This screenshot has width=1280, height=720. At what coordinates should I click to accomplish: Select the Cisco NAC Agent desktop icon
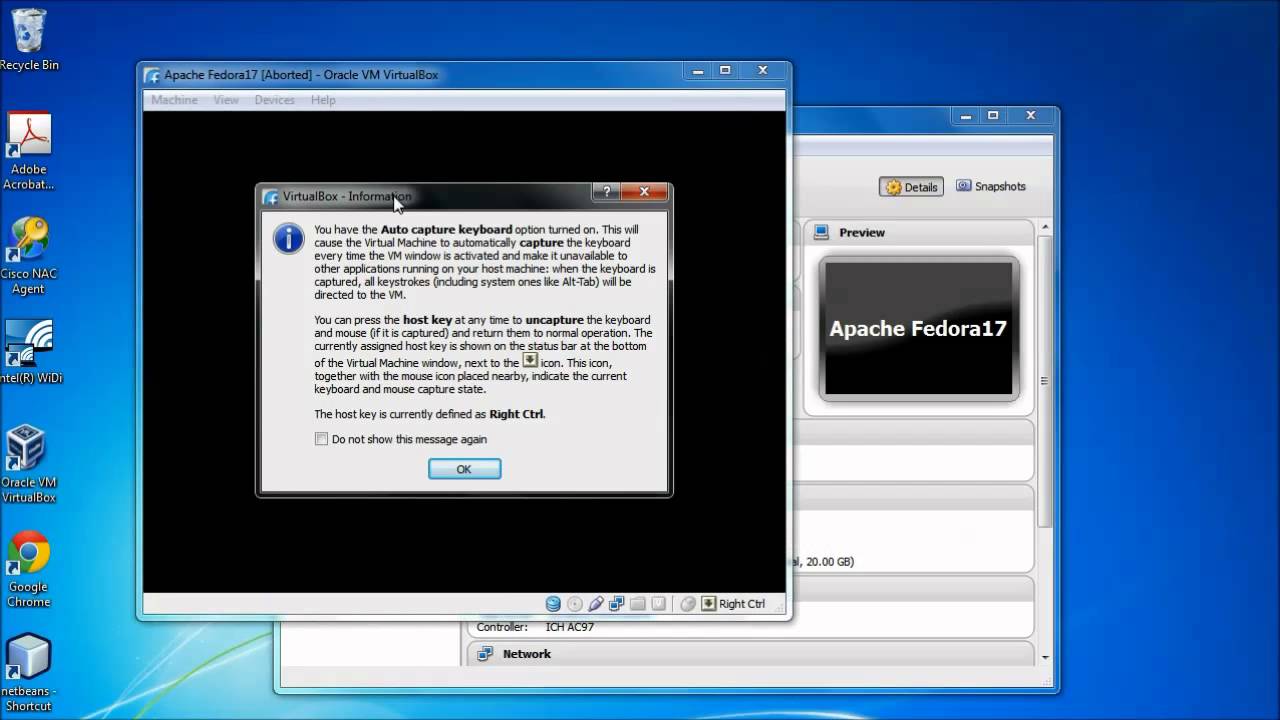(x=29, y=257)
